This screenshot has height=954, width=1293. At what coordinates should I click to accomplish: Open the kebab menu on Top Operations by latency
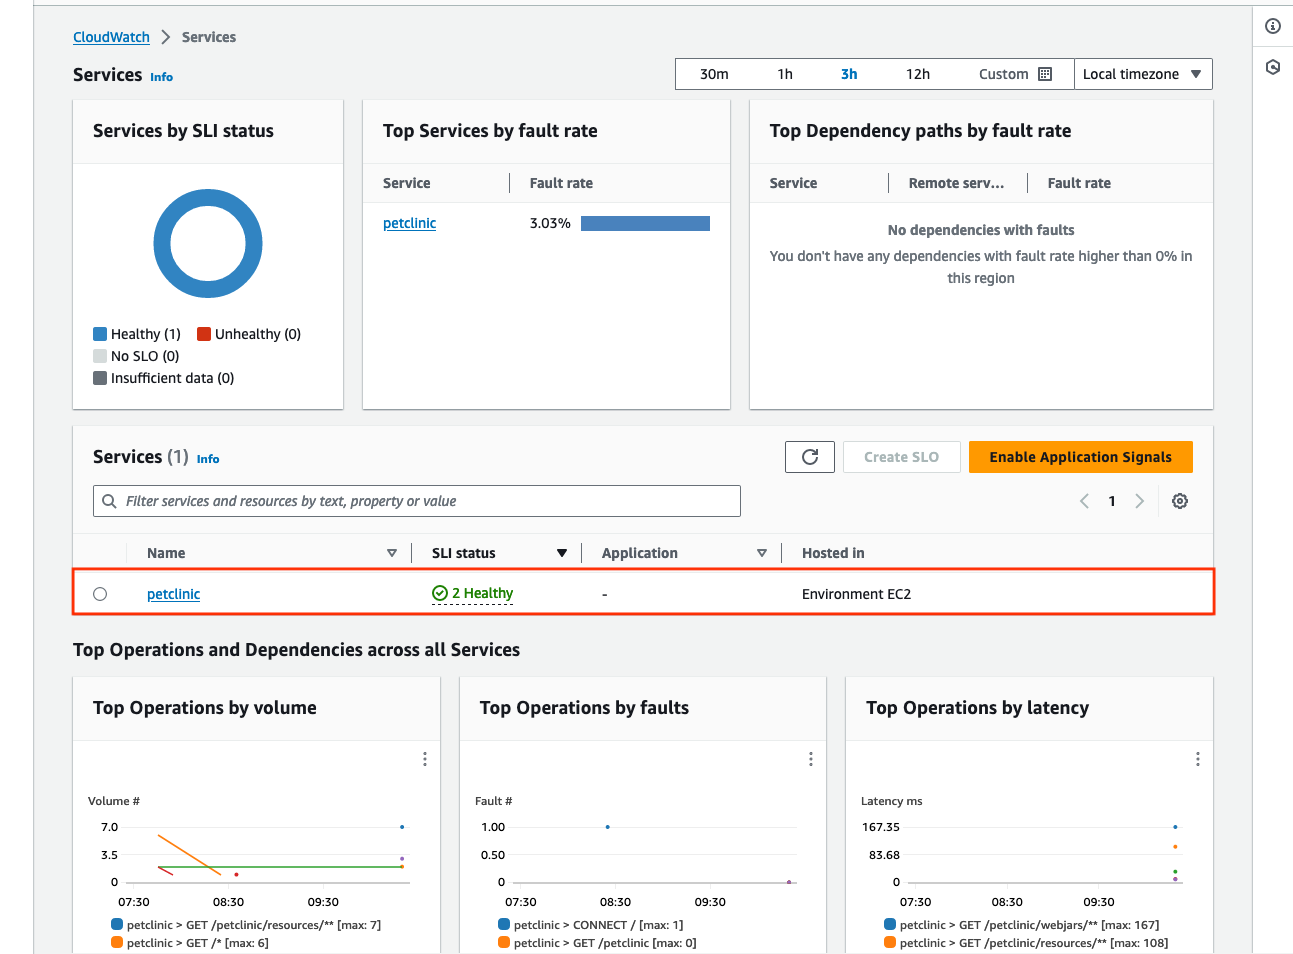(x=1197, y=759)
